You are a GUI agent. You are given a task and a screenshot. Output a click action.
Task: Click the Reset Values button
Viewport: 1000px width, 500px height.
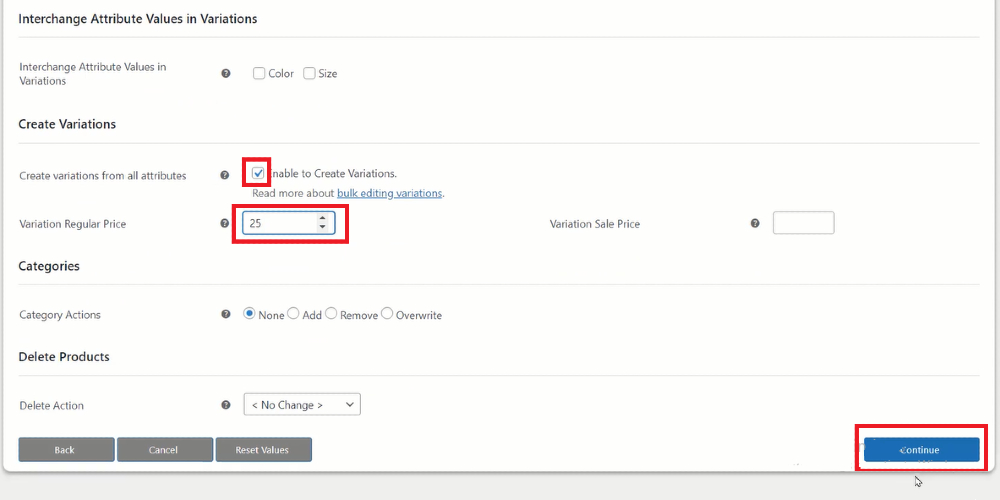[263, 450]
